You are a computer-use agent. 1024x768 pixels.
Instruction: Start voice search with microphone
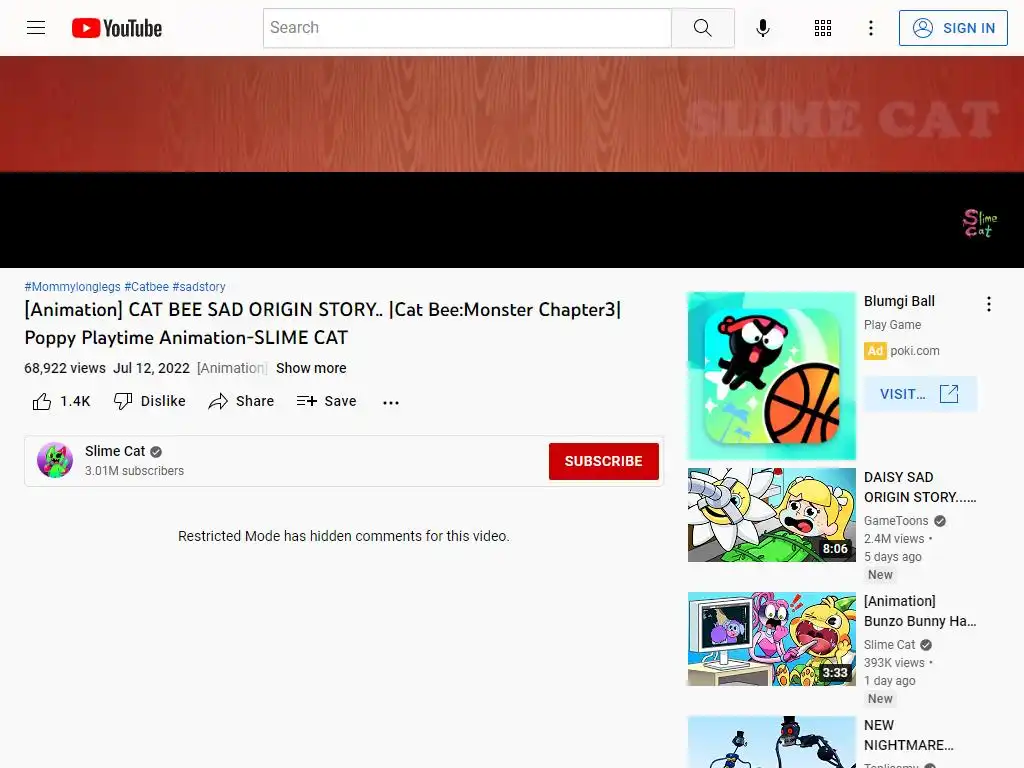pos(763,28)
